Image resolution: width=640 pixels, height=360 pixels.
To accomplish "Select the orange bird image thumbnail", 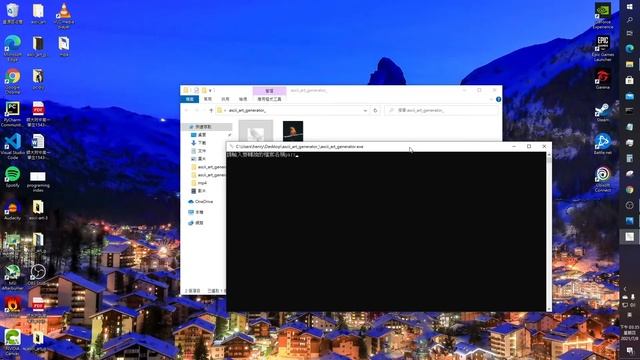I will pyautogui.click(x=293, y=131).
